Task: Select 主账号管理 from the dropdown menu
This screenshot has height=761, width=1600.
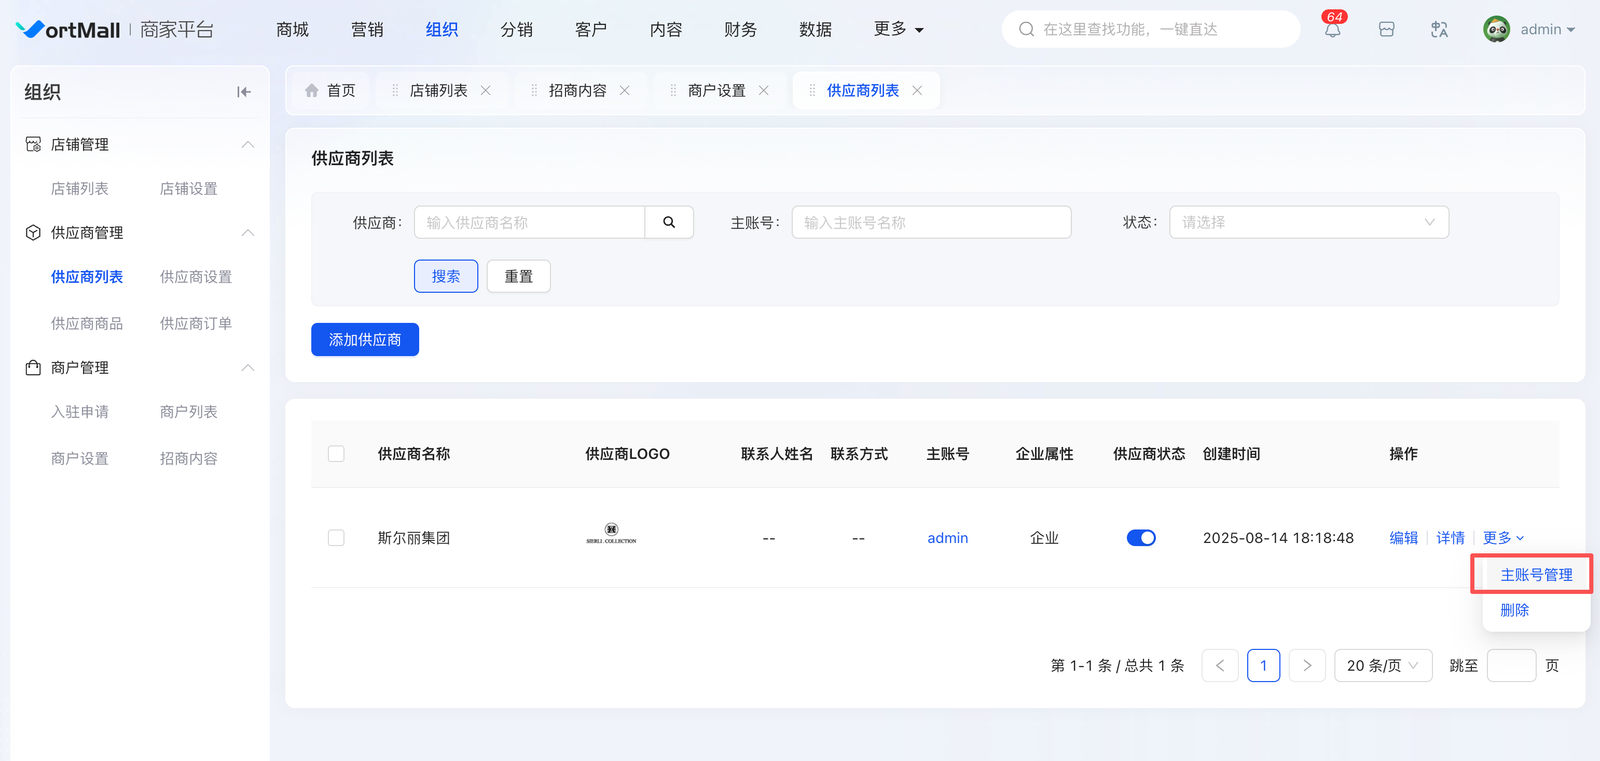Action: tap(1536, 575)
